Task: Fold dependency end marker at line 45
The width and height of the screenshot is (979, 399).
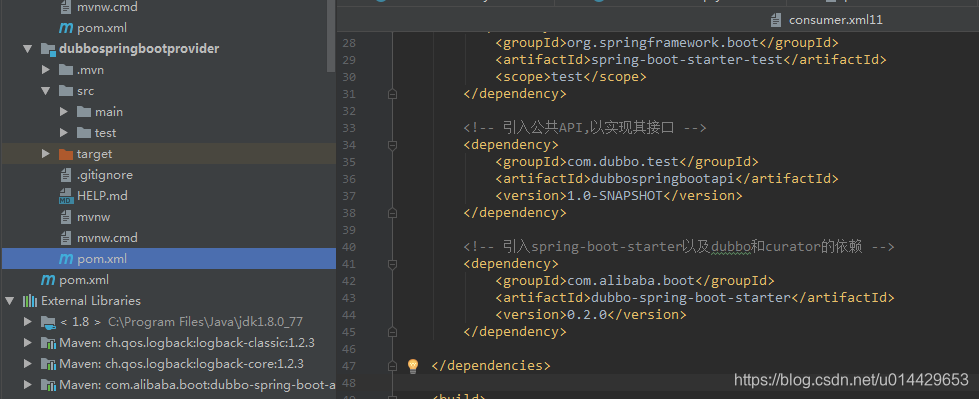Action: click(392, 332)
